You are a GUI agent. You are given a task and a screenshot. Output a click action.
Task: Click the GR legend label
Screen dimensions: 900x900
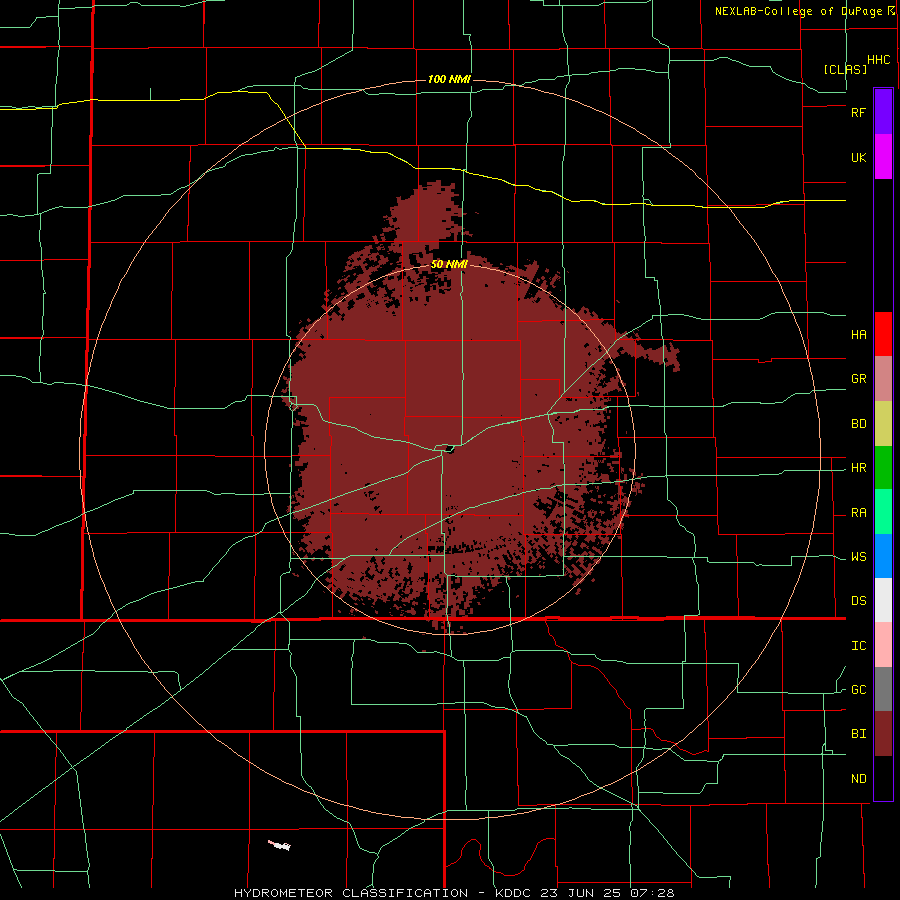click(x=858, y=379)
